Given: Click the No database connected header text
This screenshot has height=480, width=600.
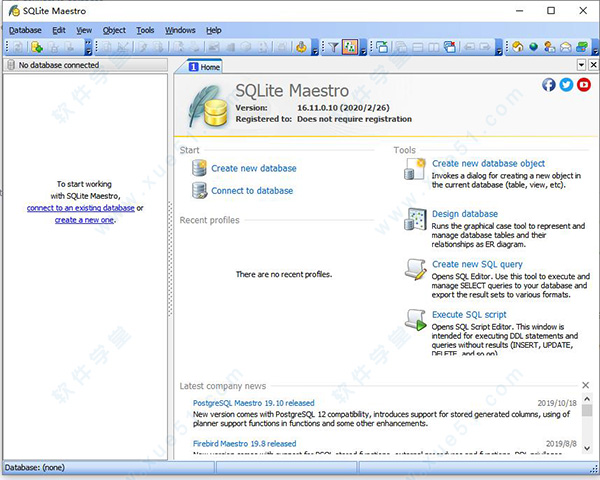Looking at the screenshot, I should tap(59, 65).
